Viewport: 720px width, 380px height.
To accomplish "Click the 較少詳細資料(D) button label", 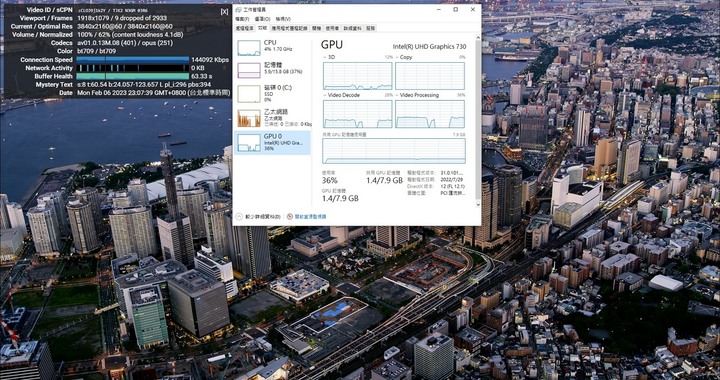I will [x=263, y=217].
